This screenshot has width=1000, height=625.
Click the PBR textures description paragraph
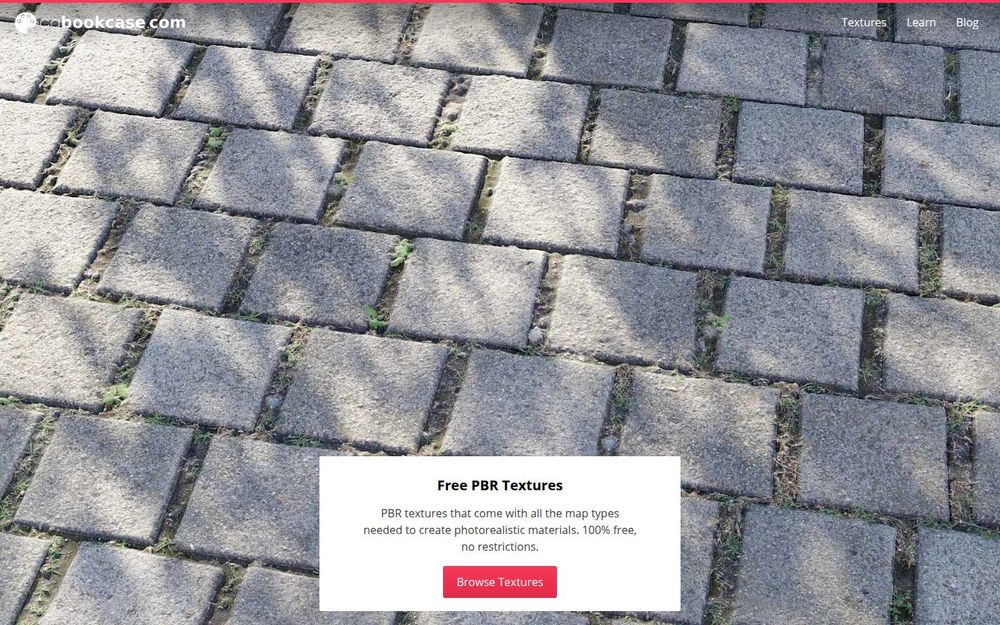500,530
